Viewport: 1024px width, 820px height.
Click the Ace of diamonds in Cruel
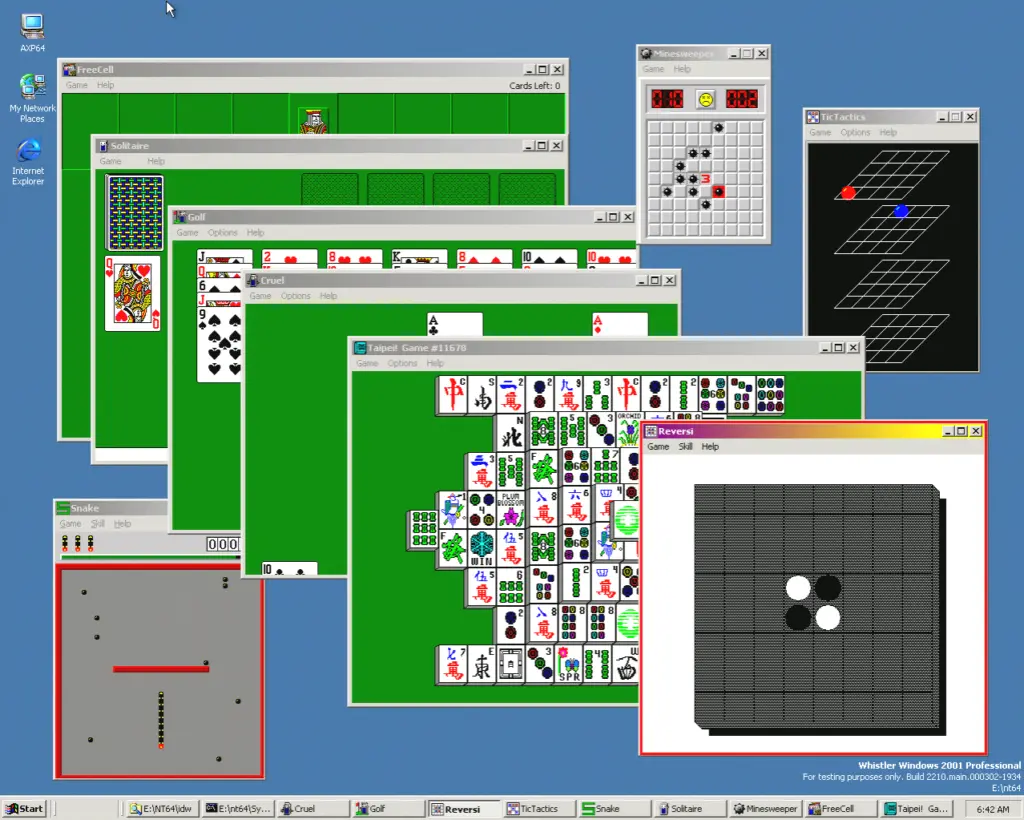(620, 324)
